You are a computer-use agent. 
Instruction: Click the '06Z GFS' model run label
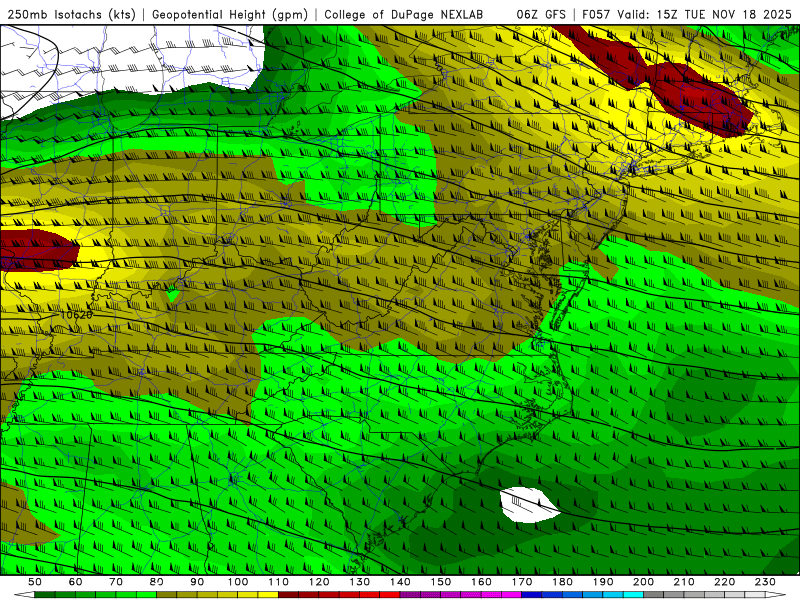(x=540, y=15)
